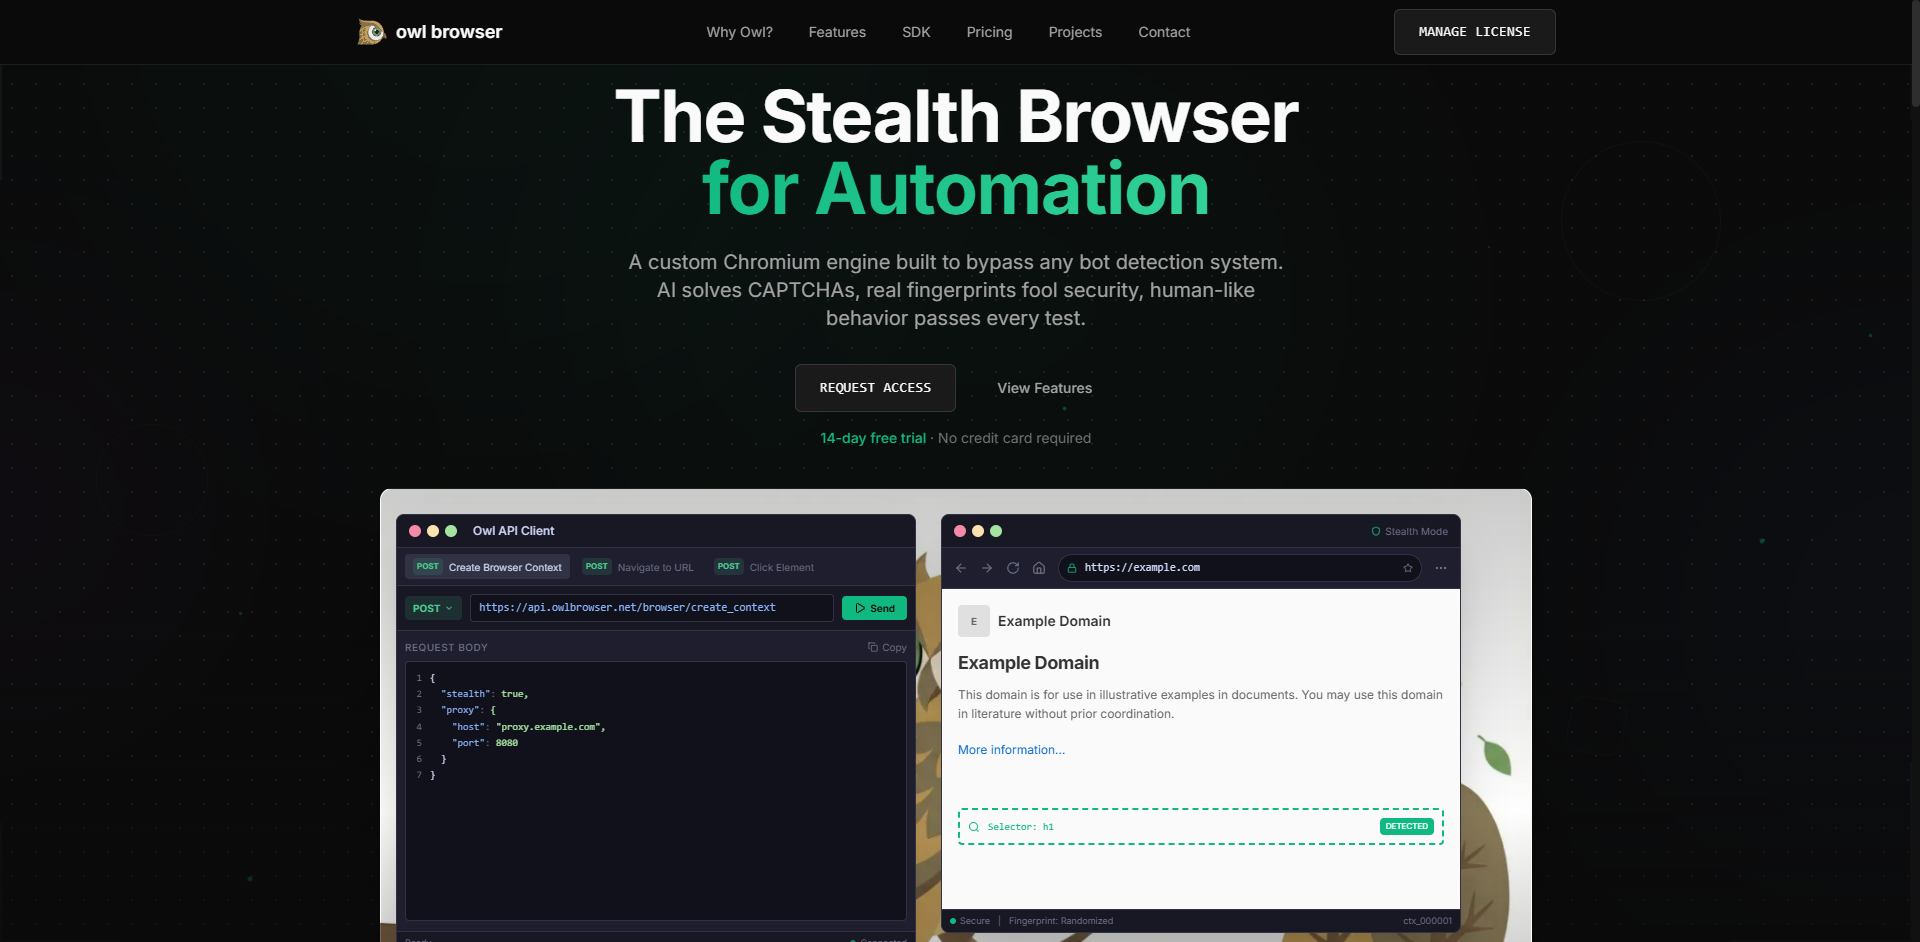Click the owl browser logo icon

tap(371, 31)
